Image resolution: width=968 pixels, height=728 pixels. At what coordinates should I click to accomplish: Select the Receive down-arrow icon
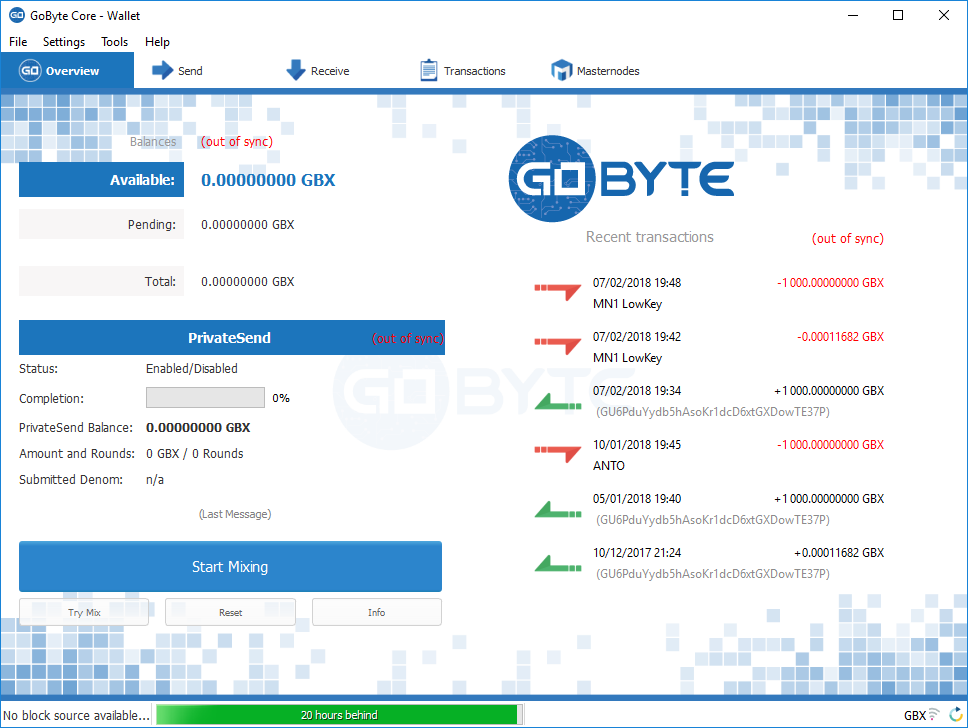click(x=294, y=70)
